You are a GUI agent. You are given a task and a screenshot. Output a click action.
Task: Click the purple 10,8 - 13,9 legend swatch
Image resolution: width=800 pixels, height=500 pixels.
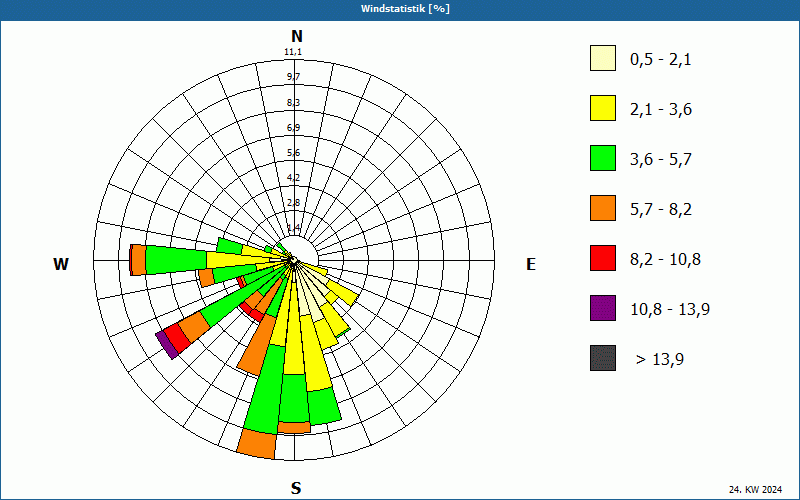[x=603, y=308]
